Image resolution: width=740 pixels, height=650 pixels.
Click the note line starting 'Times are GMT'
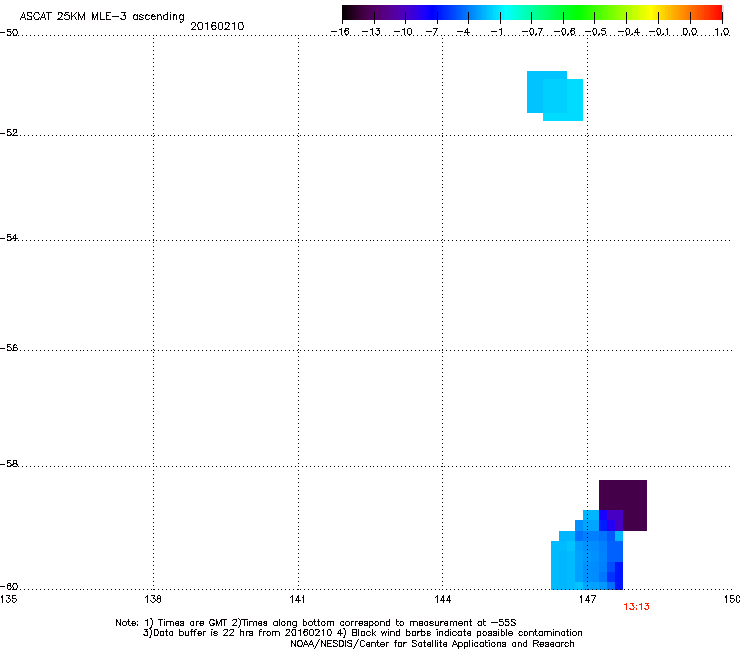pos(316,623)
